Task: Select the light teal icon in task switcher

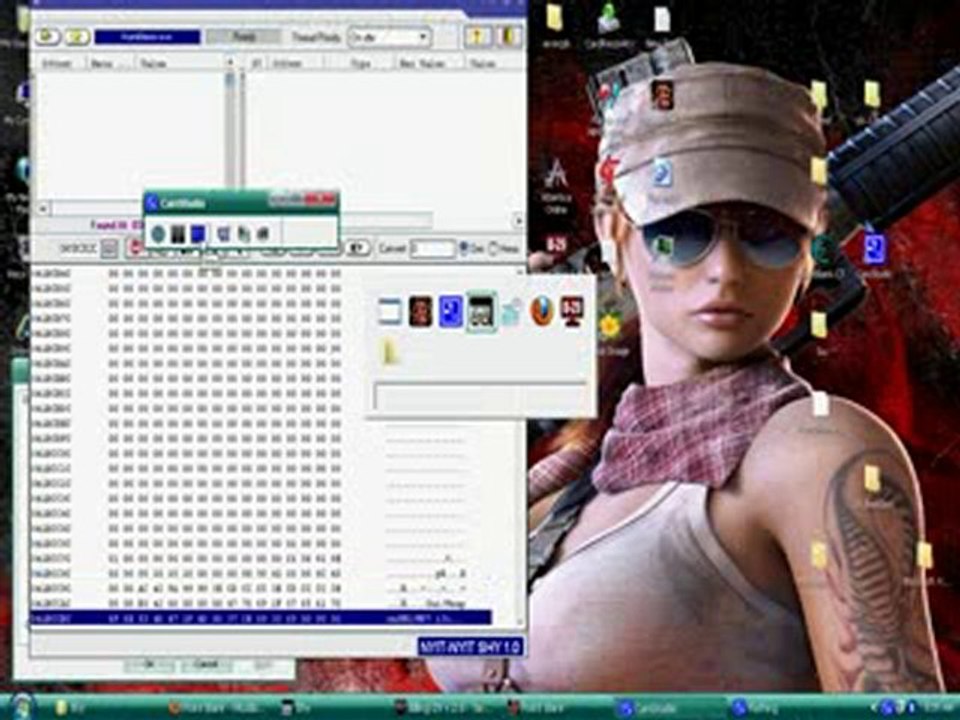Action: tap(512, 312)
